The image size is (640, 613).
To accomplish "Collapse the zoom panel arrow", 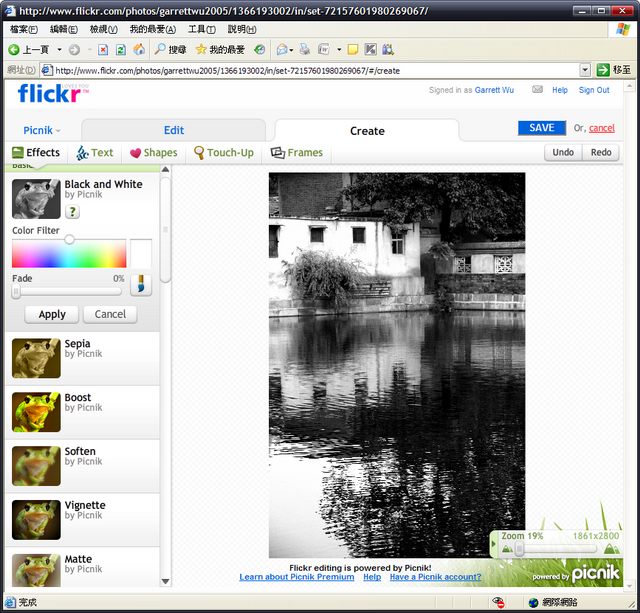I will point(493,544).
